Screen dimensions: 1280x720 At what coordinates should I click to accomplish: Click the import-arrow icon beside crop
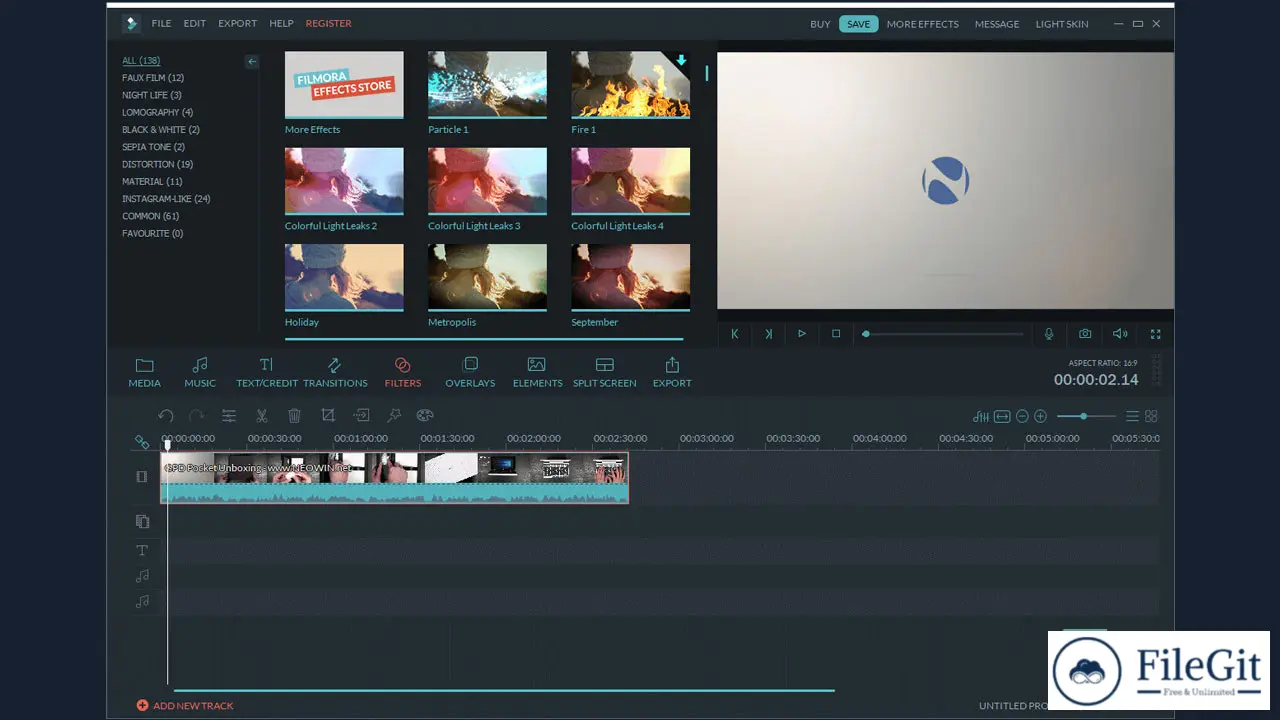point(362,416)
